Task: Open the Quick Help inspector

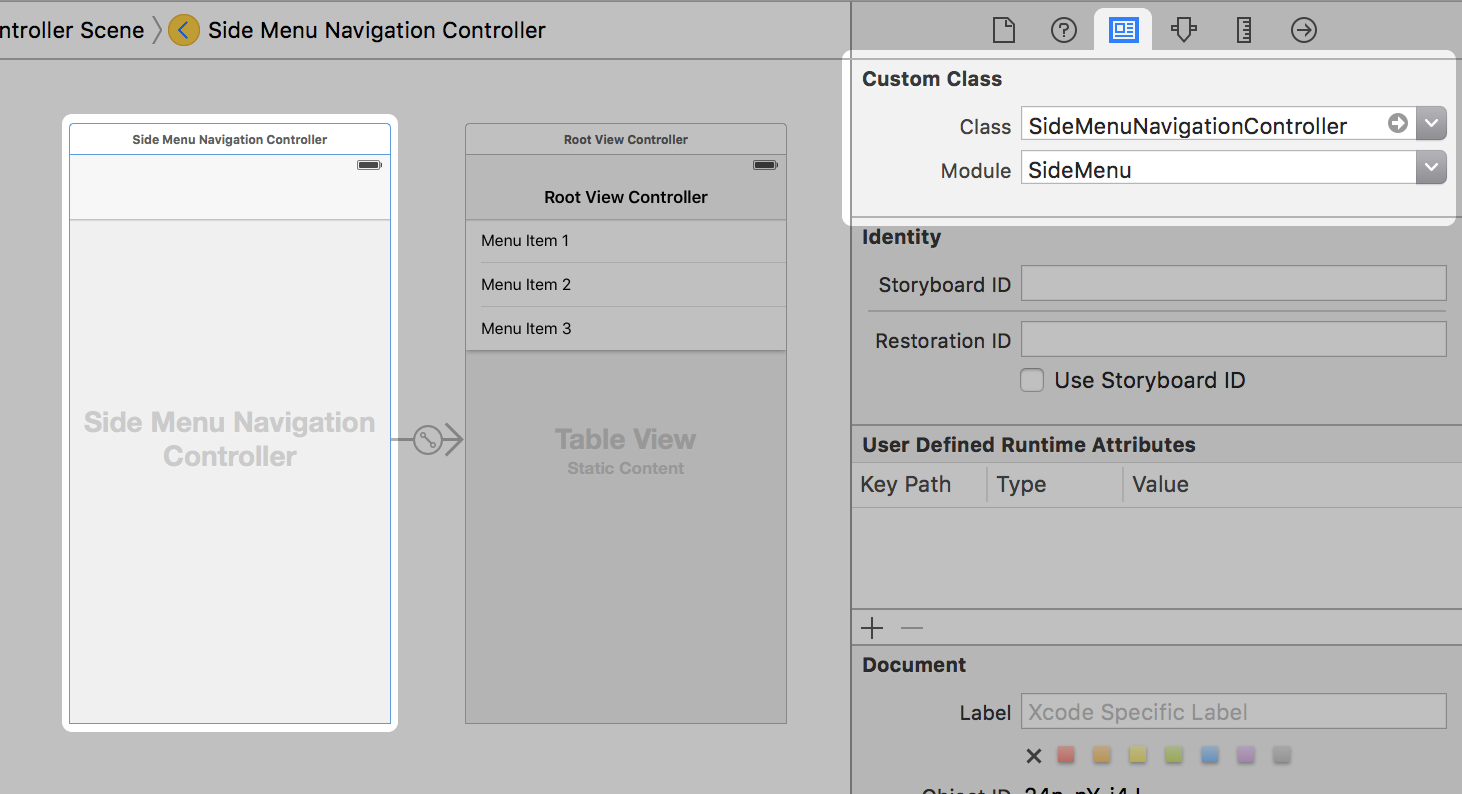Action: click(x=1063, y=30)
